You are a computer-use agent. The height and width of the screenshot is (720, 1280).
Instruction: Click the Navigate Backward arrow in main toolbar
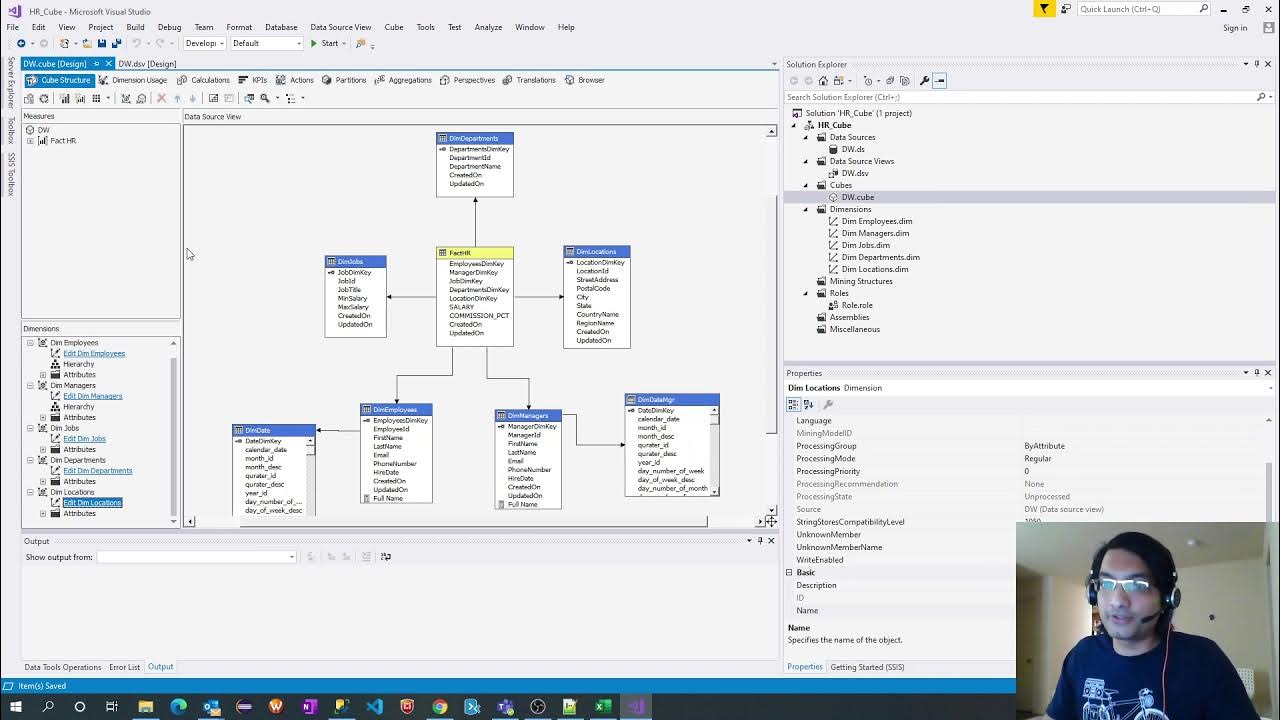(21, 43)
